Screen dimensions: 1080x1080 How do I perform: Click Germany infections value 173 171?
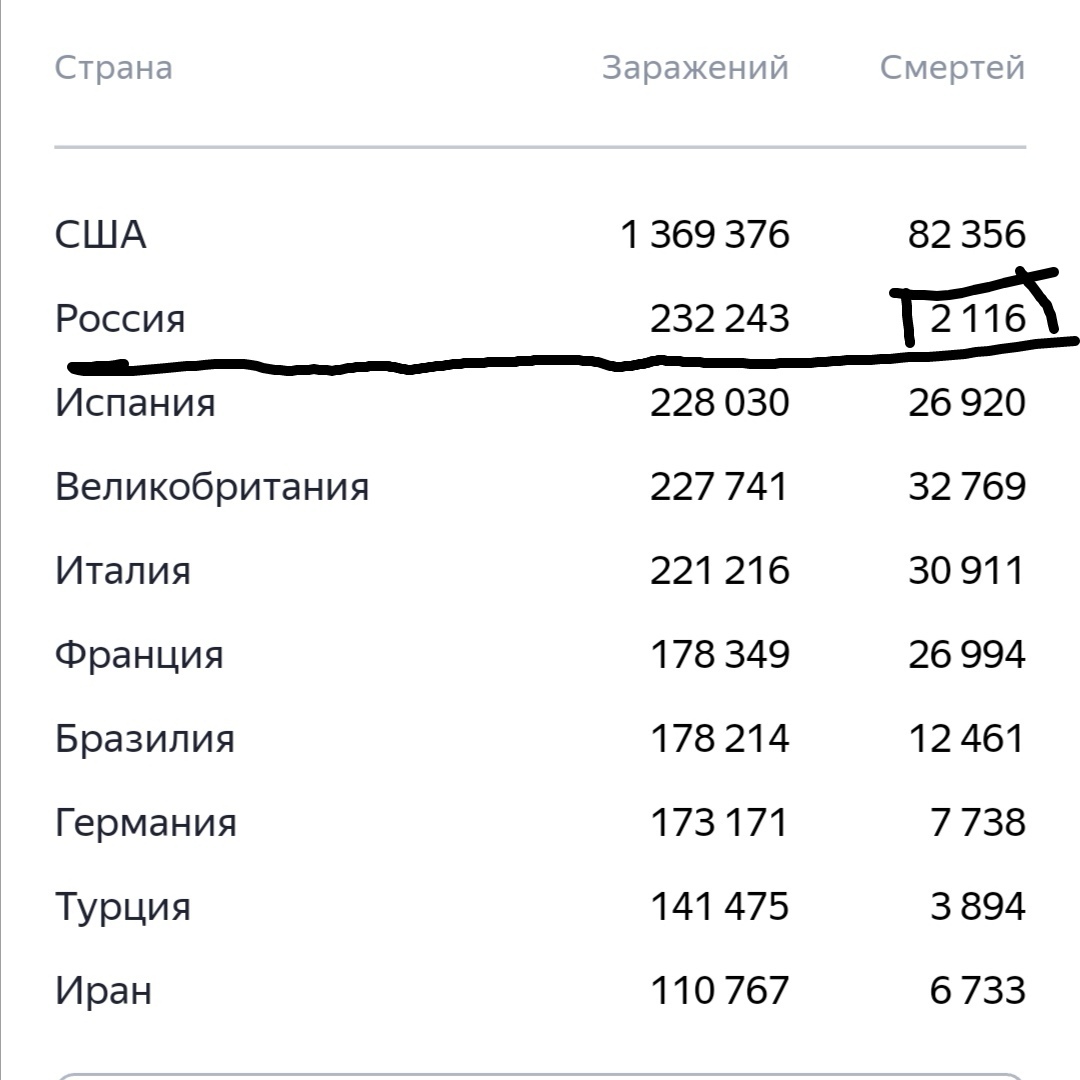tap(720, 822)
